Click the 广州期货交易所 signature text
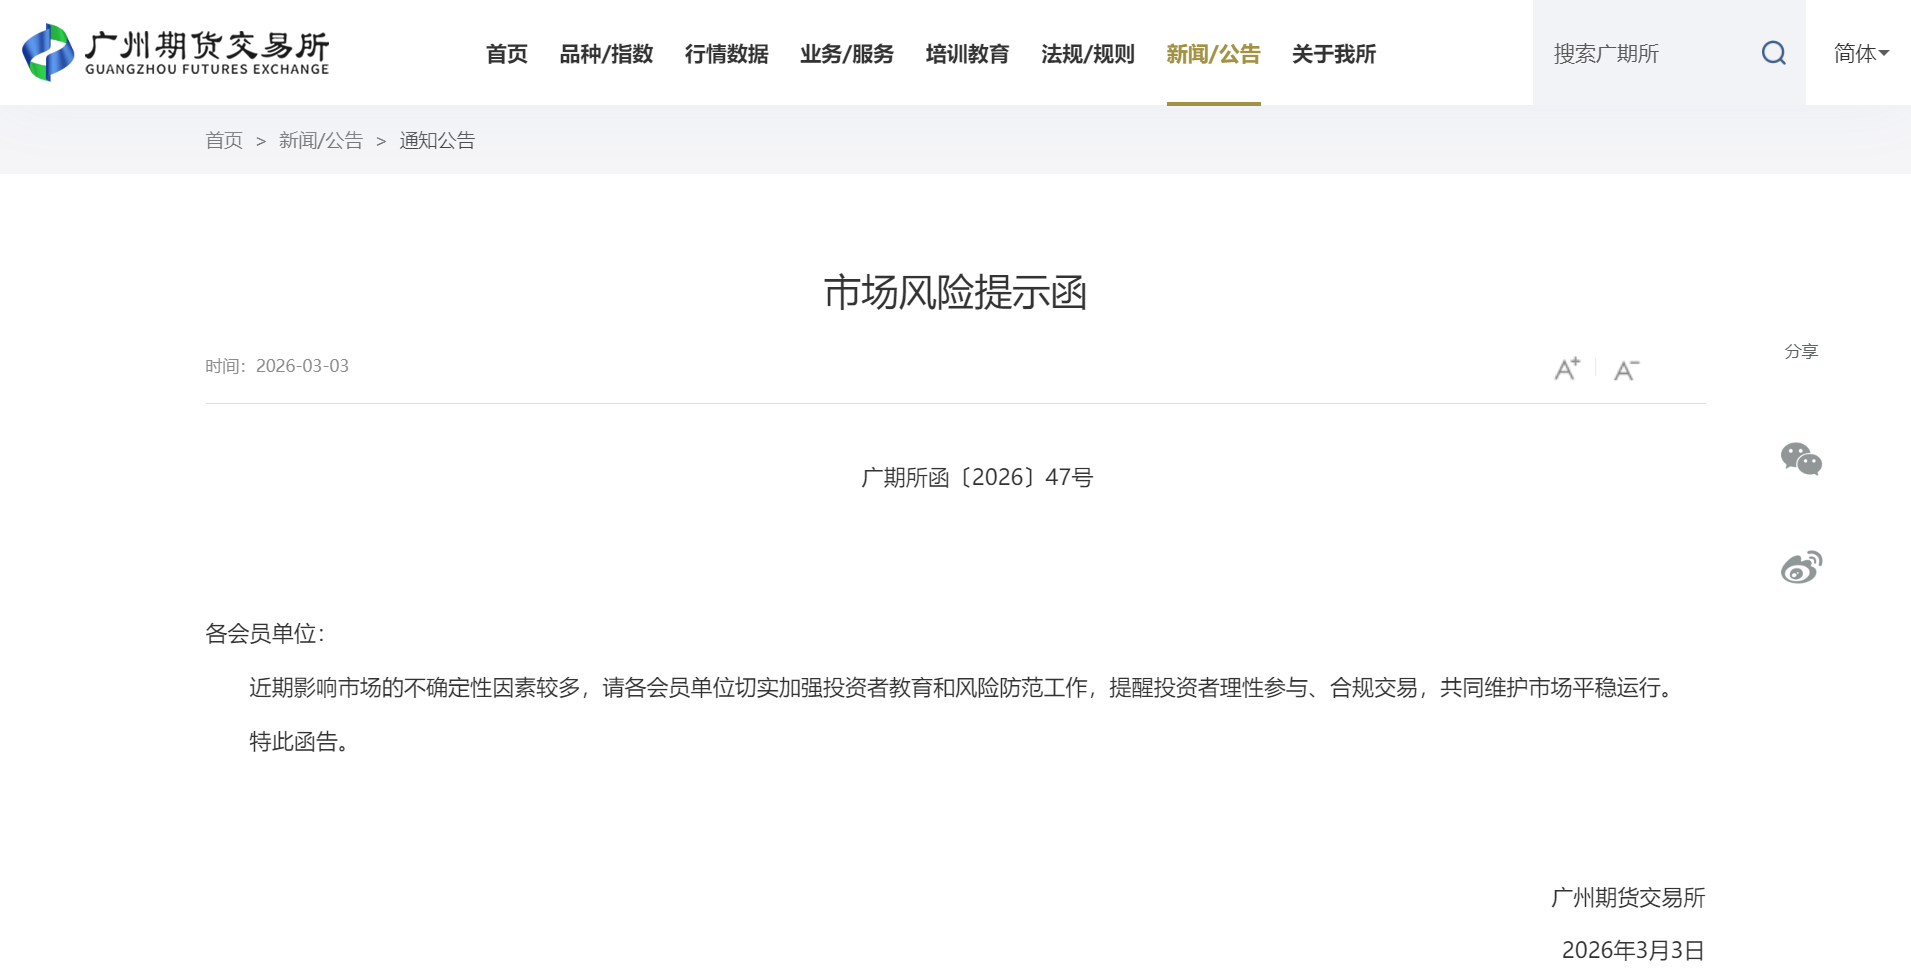This screenshot has height=979, width=1911. point(1628,898)
